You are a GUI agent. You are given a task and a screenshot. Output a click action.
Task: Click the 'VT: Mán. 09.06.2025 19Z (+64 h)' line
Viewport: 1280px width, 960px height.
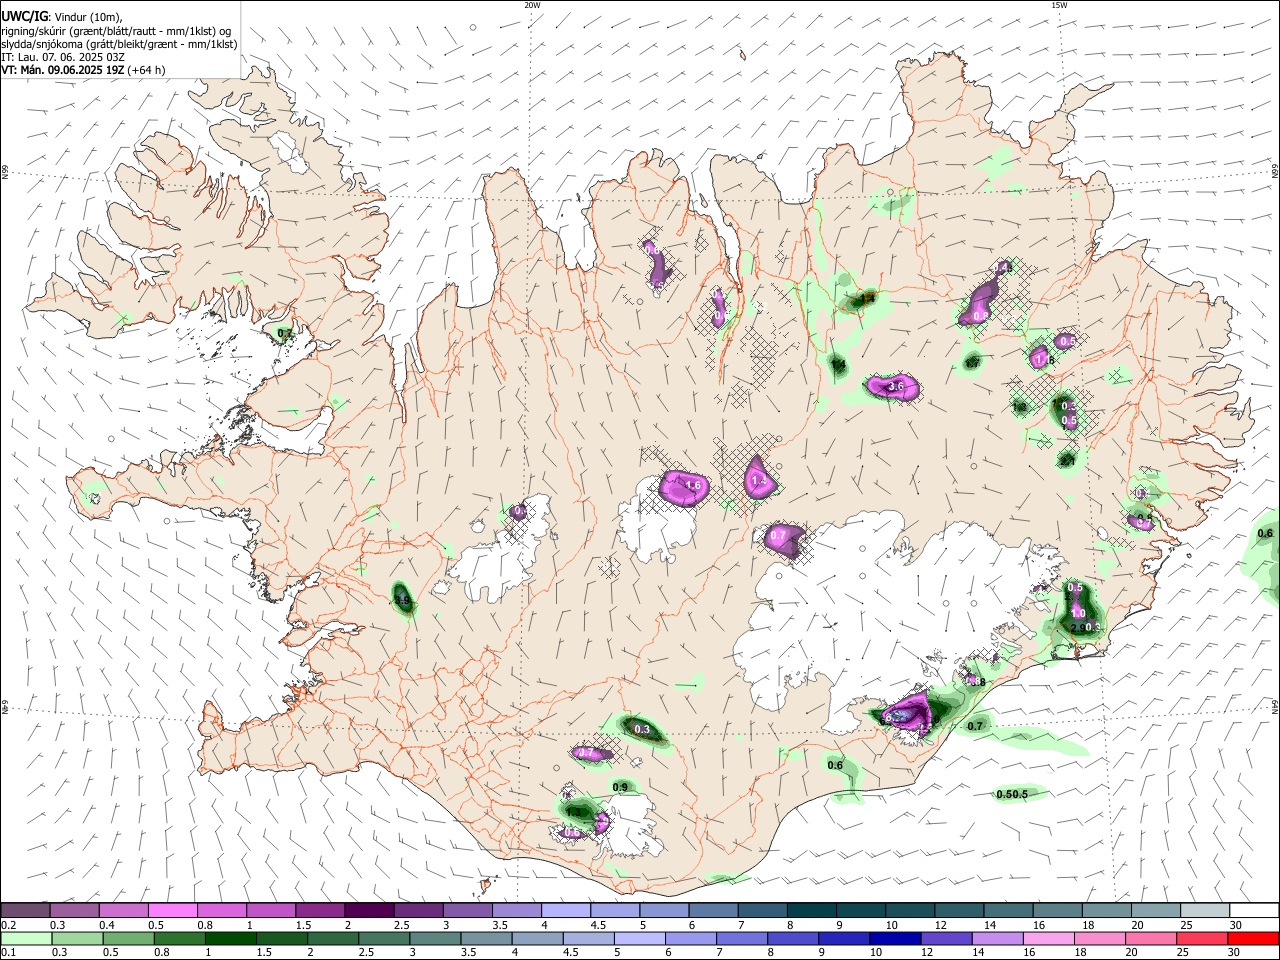tap(83, 70)
